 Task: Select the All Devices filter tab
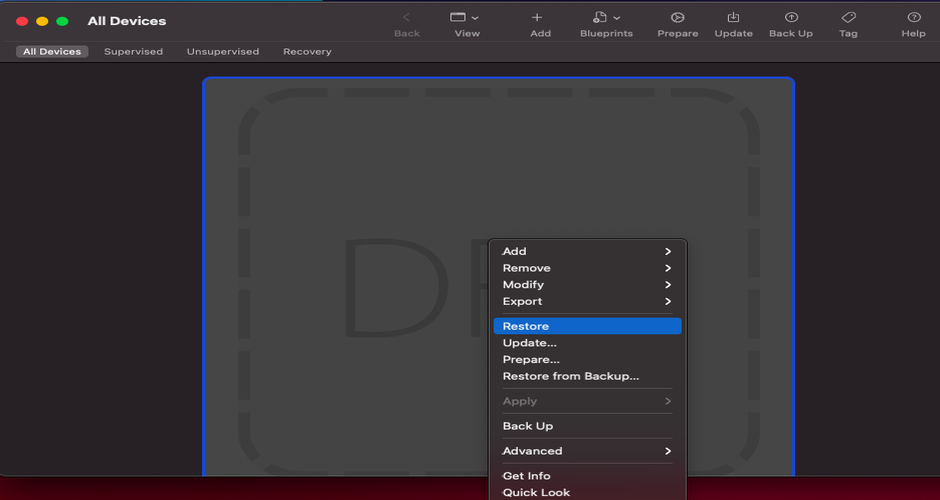click(52, 52)
